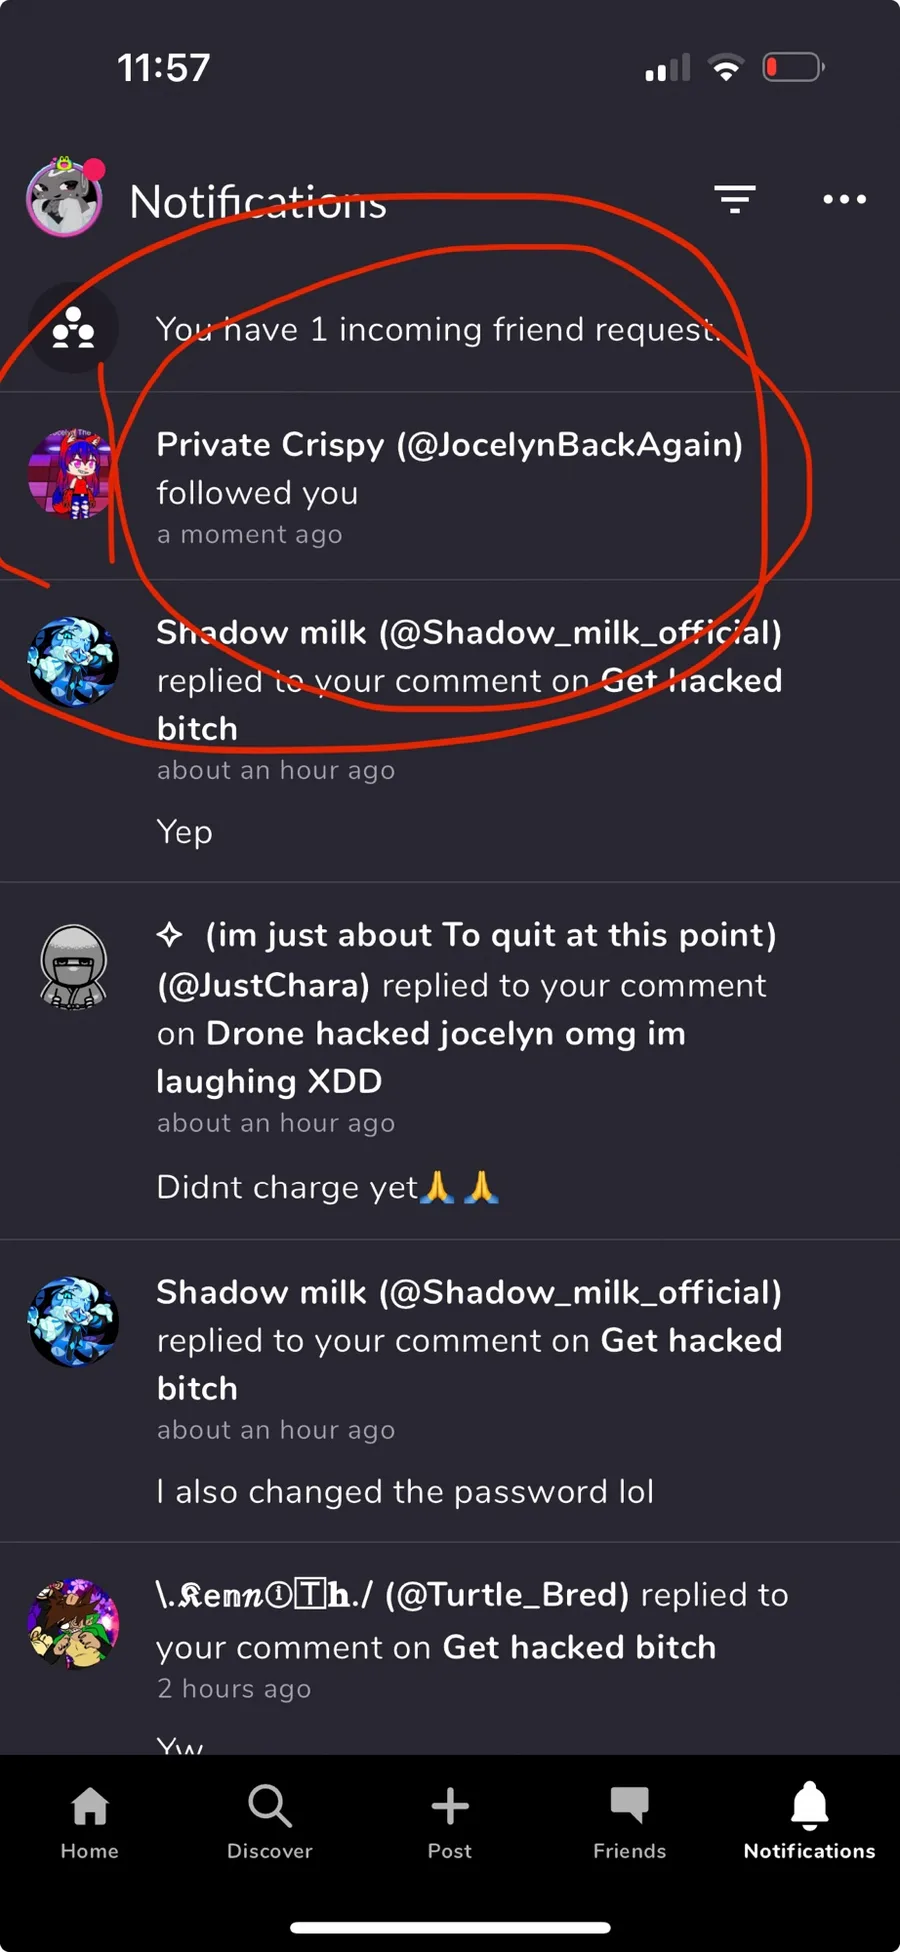View the JustChara hooded avatar

(x=73, y=967)
